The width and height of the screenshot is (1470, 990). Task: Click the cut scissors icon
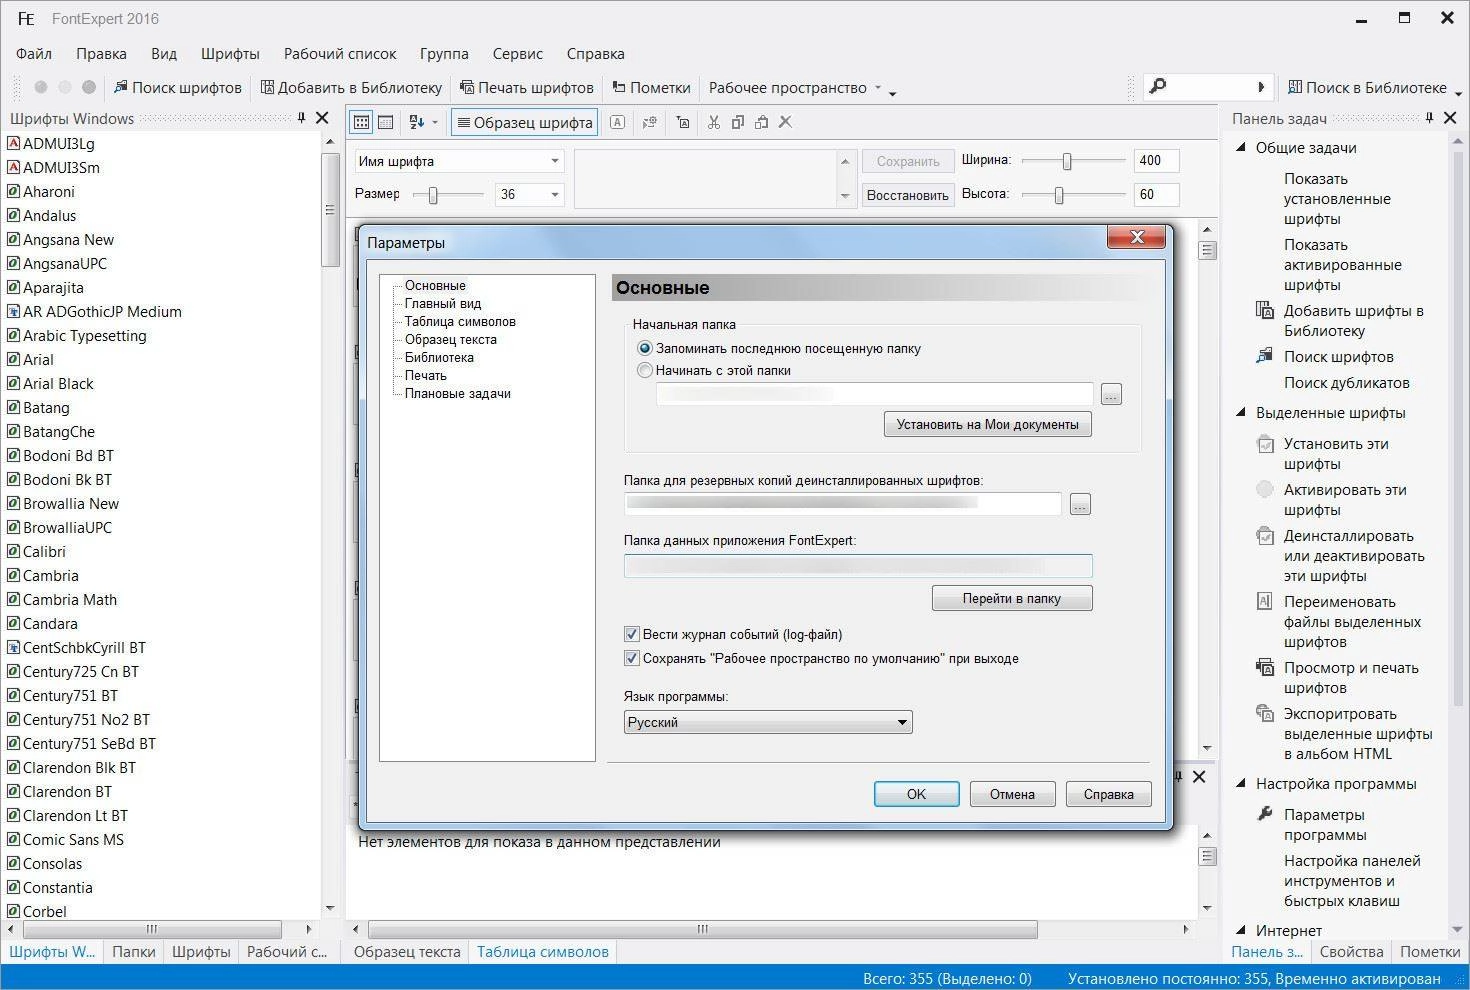(x=713, y=122)
